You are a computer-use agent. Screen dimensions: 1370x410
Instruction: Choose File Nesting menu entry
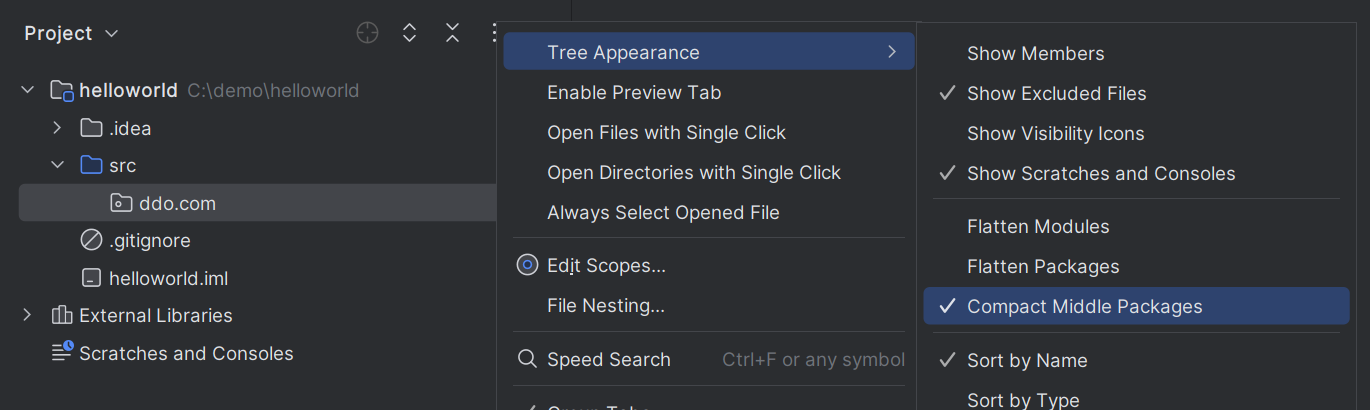[605, 305]
